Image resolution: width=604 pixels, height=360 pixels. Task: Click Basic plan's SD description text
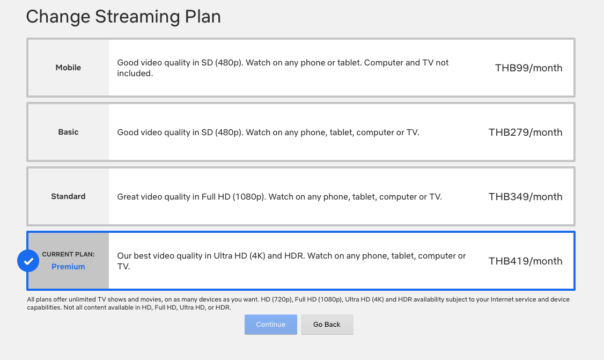[268, 132]
